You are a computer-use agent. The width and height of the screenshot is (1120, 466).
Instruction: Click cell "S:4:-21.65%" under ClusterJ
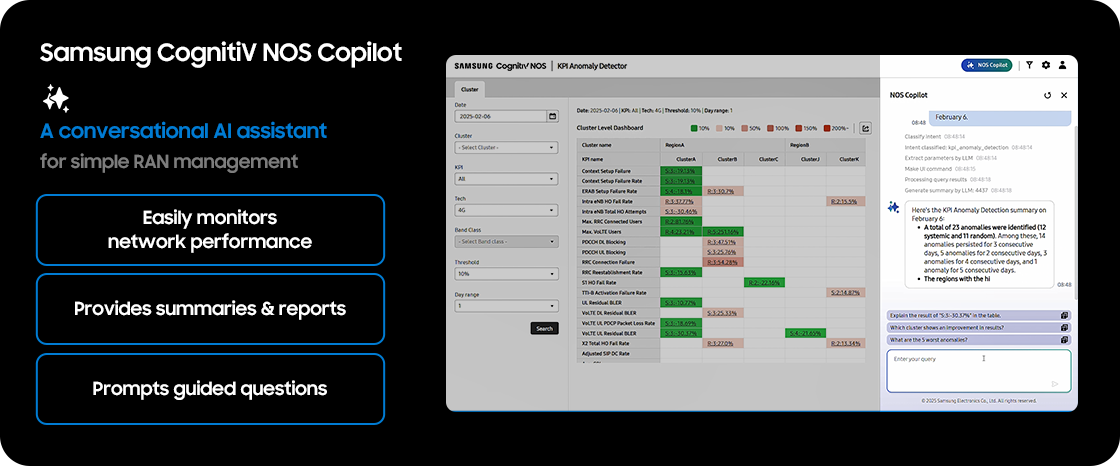[805, 333]
